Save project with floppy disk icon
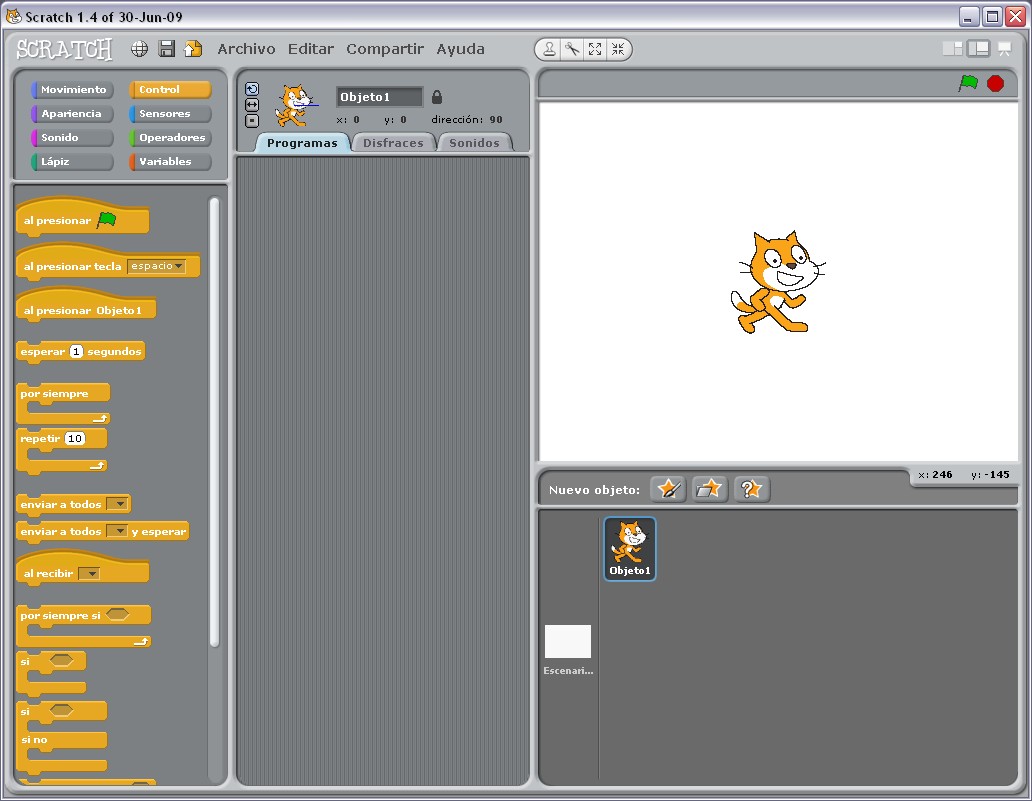 pyautogui.click(x=167, y=49)
